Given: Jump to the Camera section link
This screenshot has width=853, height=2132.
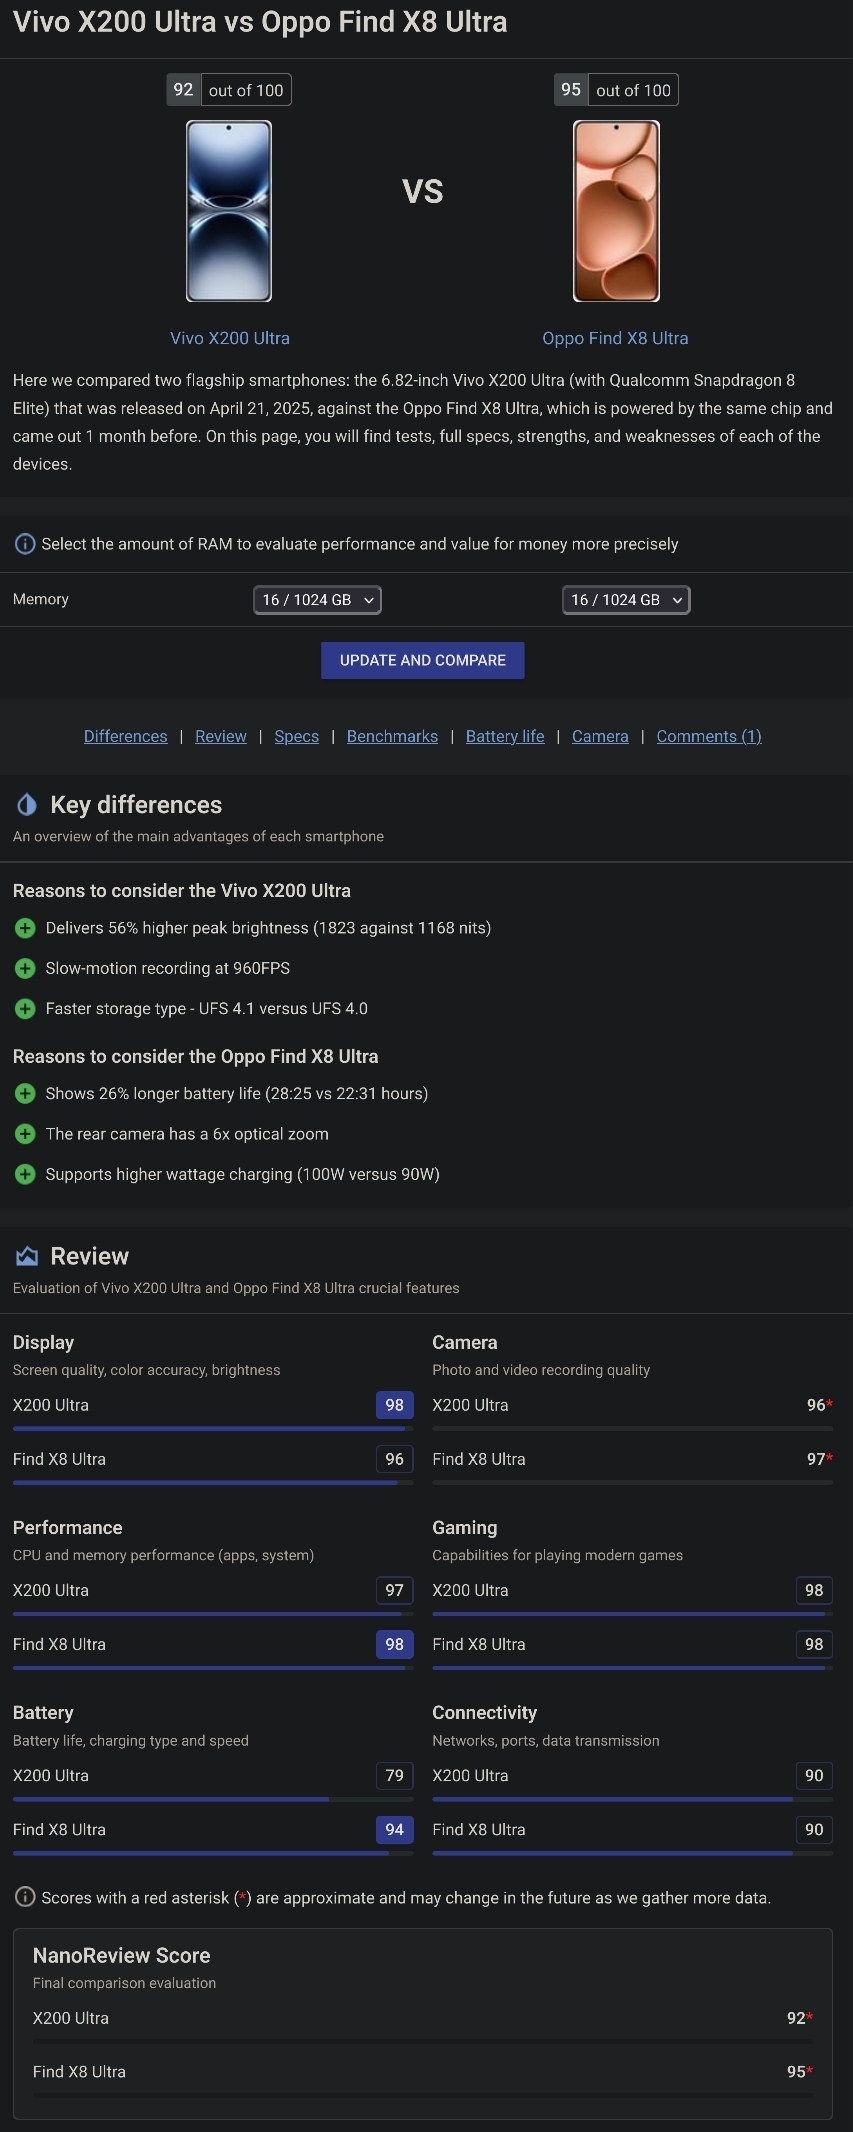Looking at the screenshot, I should click(600, 736).
